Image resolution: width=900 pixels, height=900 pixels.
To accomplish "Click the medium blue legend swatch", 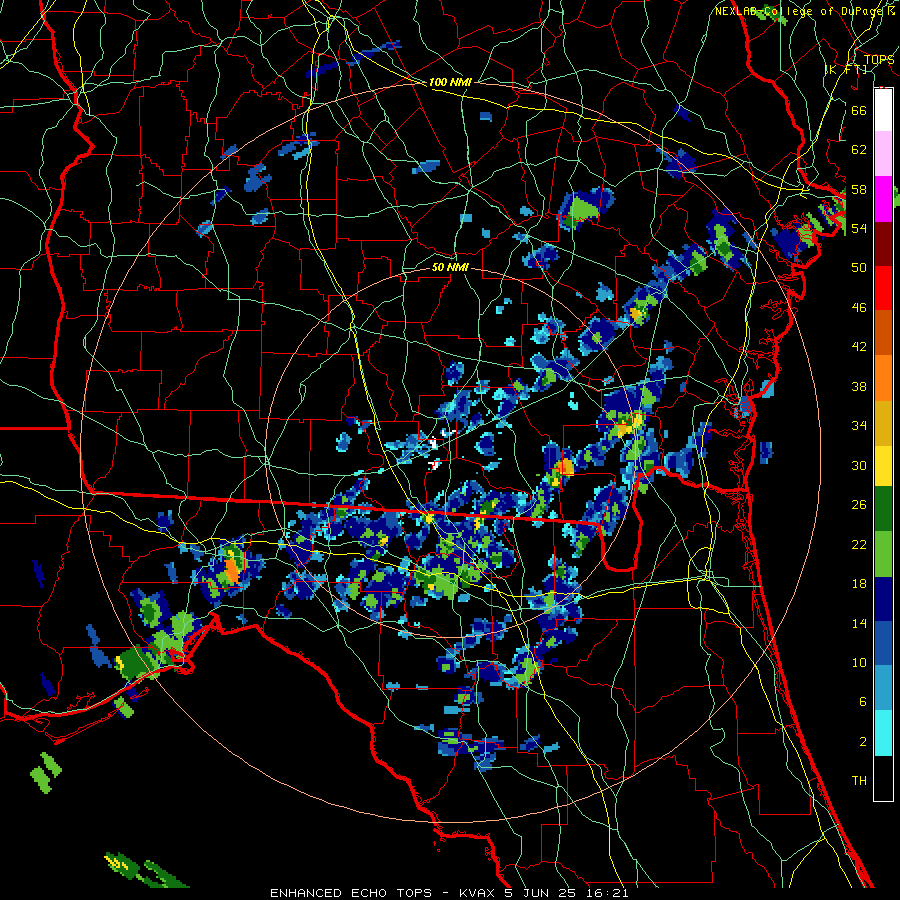I will pos(883,644).
